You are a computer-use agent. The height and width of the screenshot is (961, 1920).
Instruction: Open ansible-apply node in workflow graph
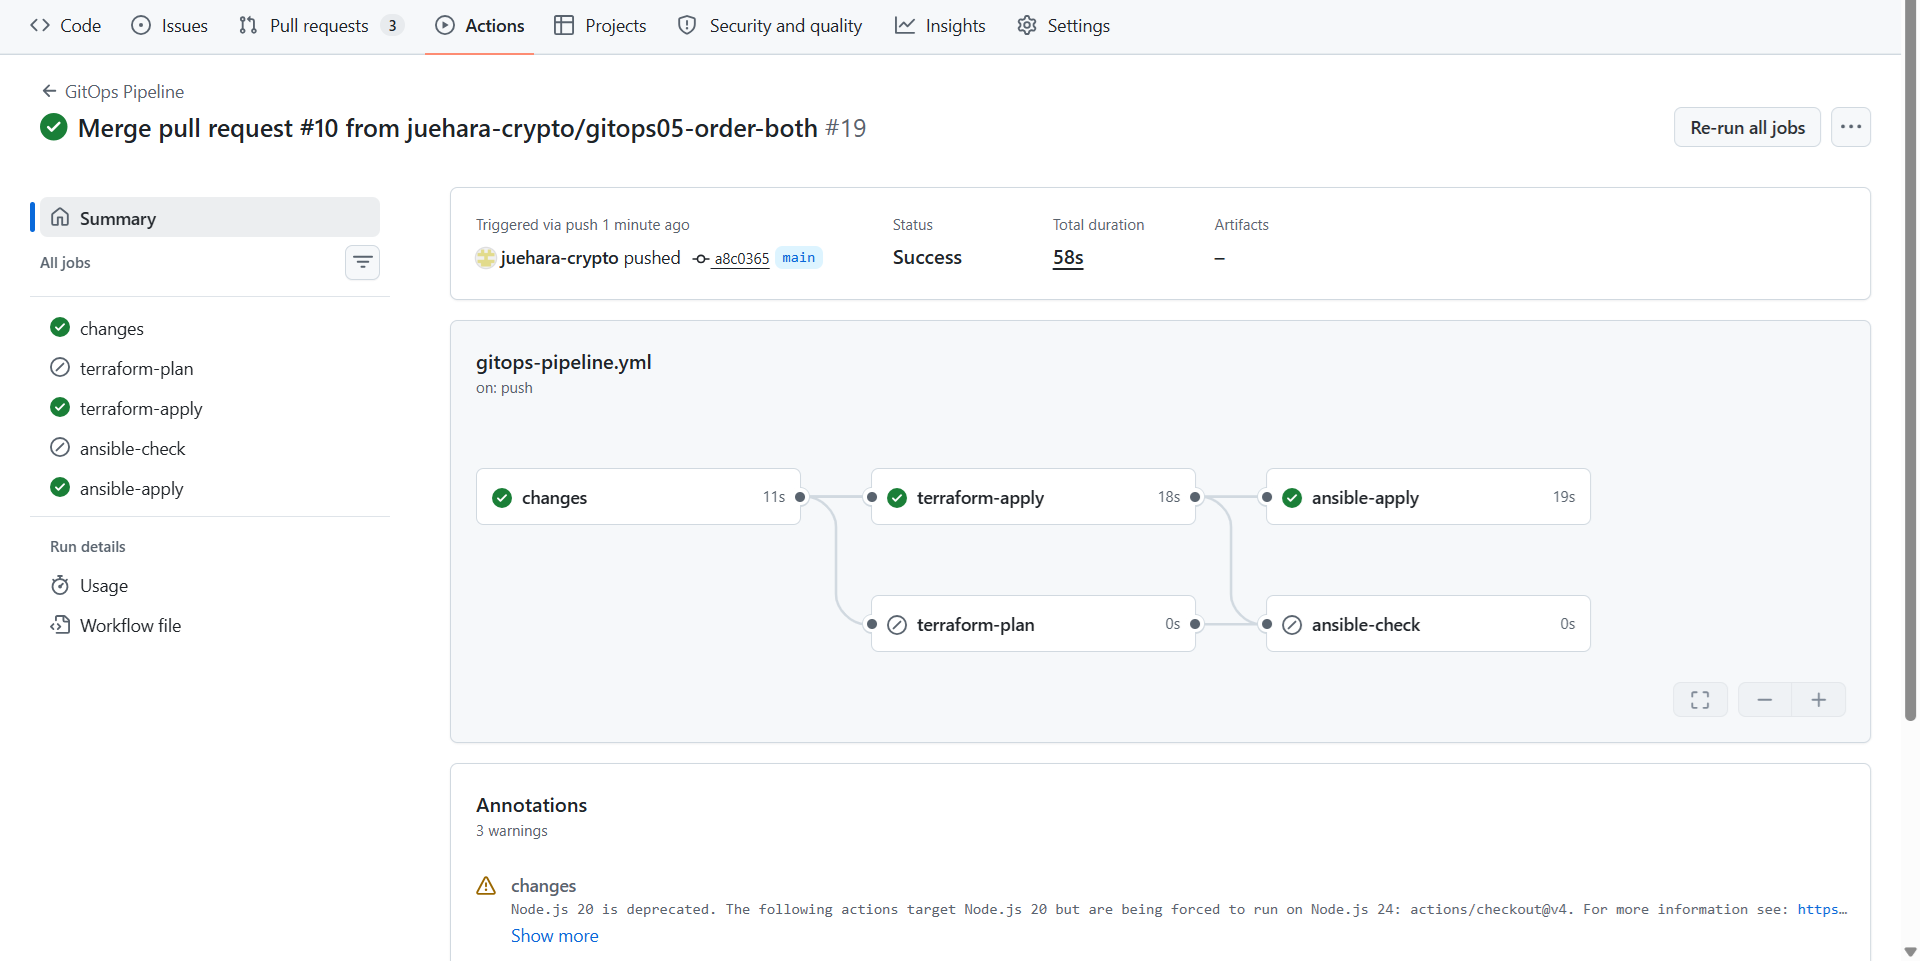(1428, 497)
